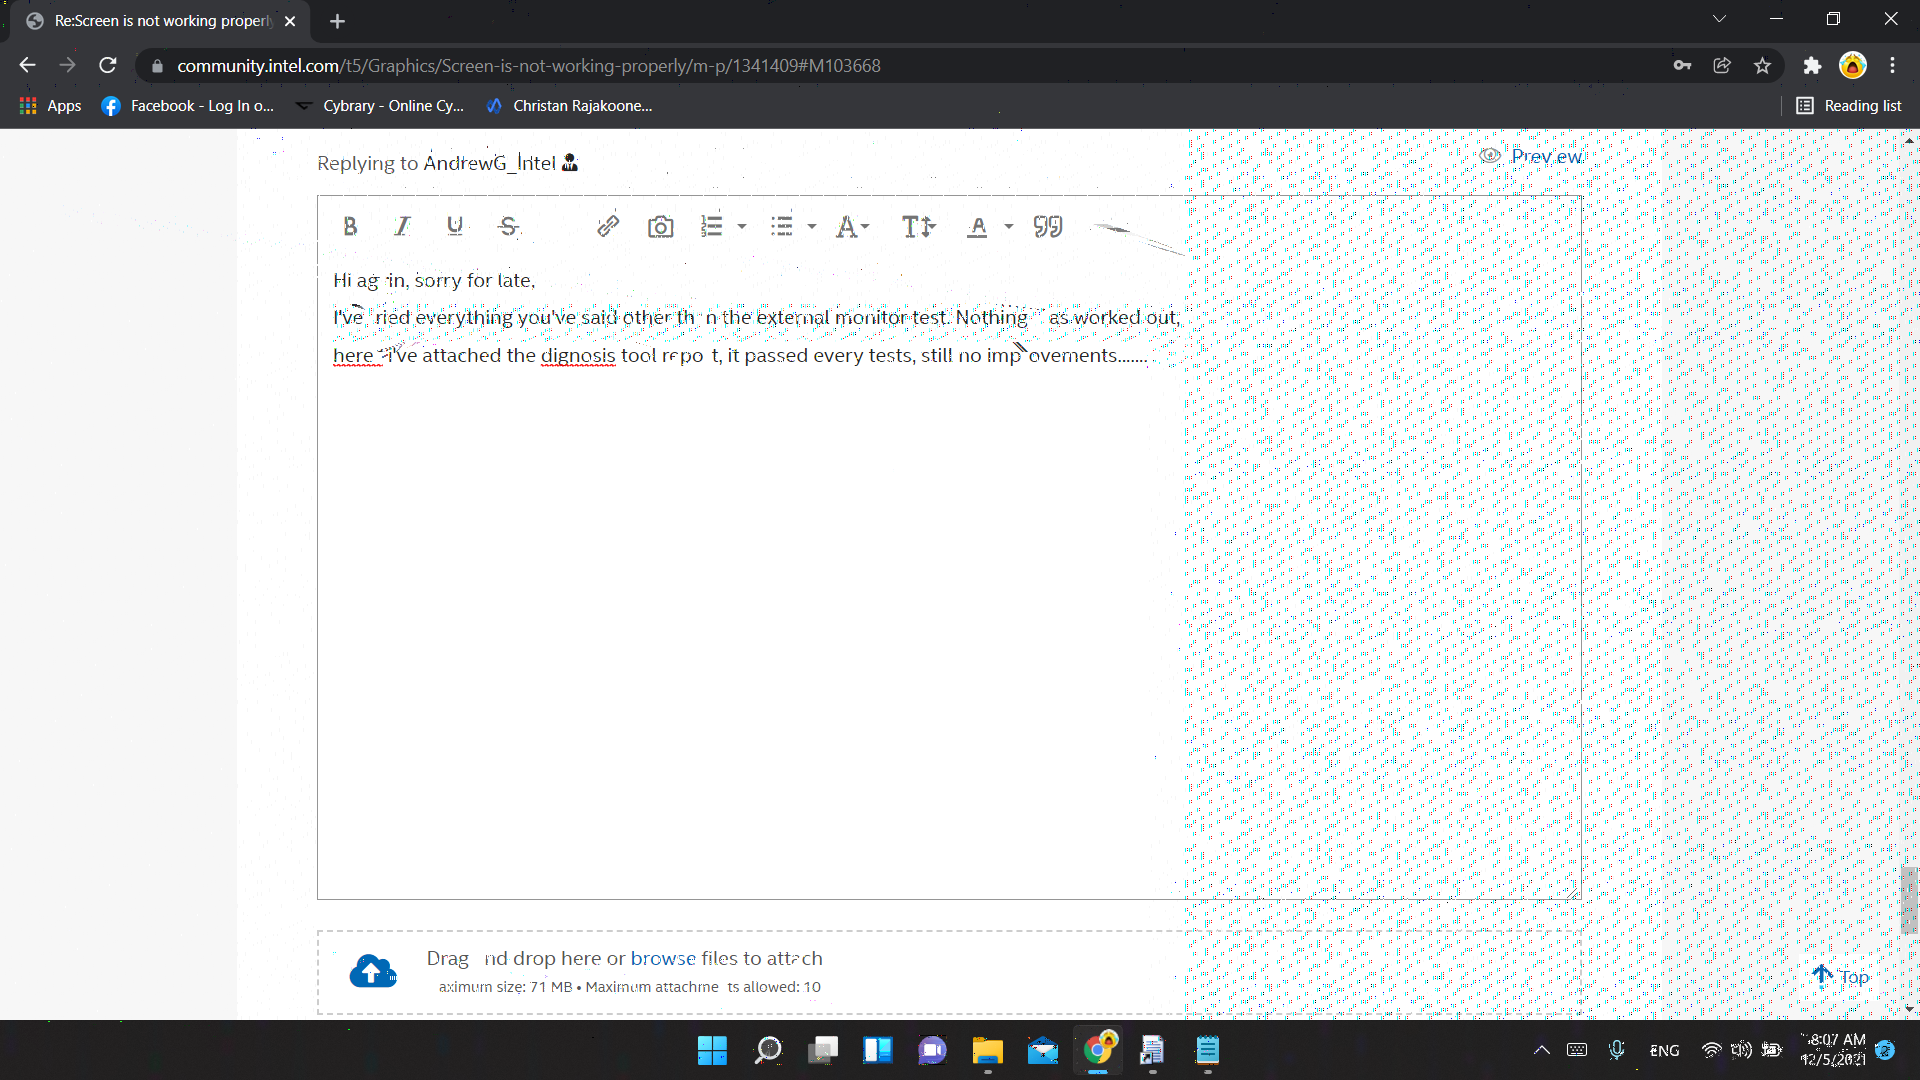Click inside the reply text area
This screenshot has height=1080, width=1920.
tap(750, 600)
